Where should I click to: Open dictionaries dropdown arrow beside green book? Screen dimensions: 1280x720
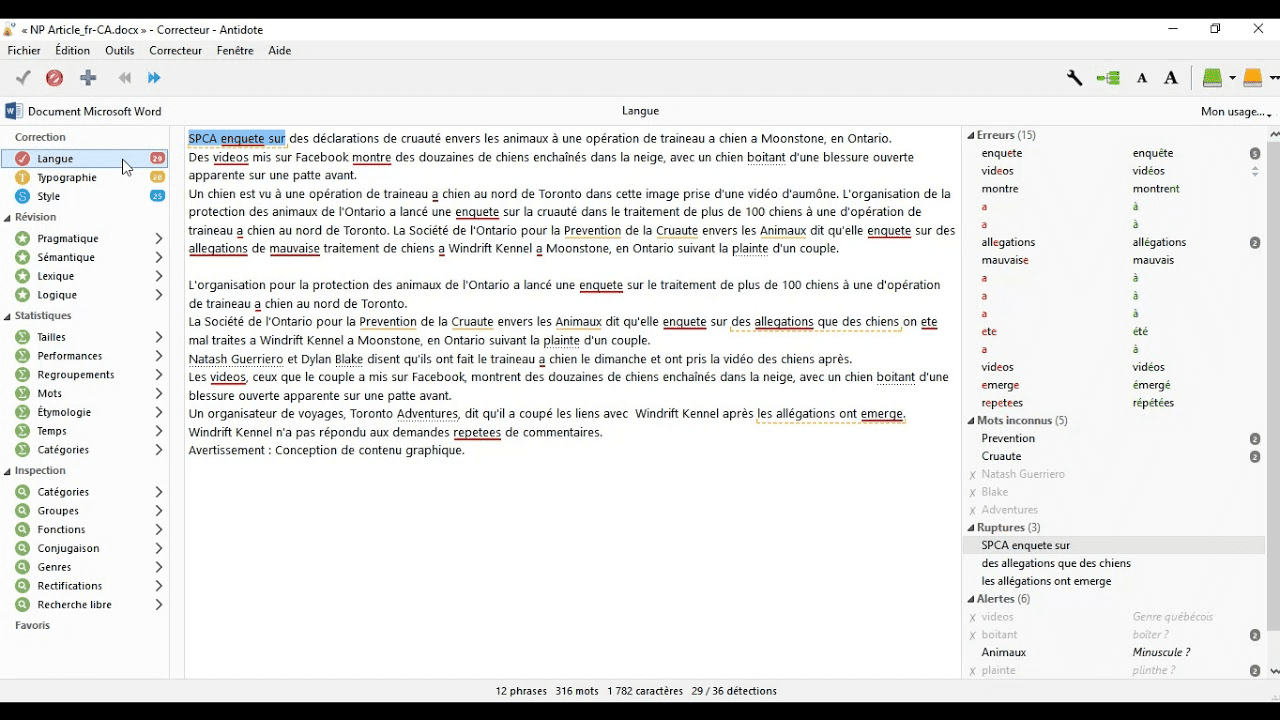click(x=1232, y=78)
